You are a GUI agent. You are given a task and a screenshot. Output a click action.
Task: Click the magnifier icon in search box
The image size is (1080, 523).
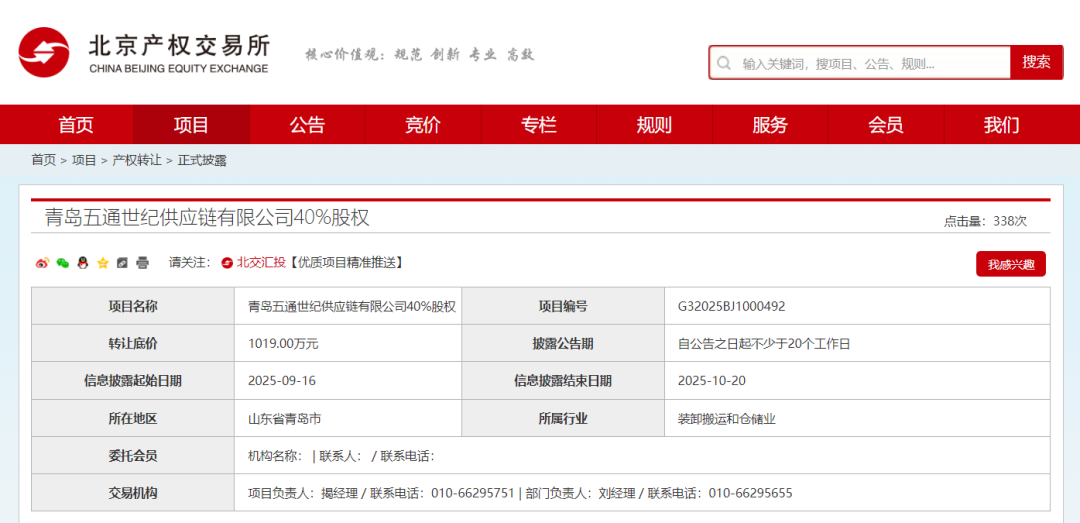coord(724,63)
